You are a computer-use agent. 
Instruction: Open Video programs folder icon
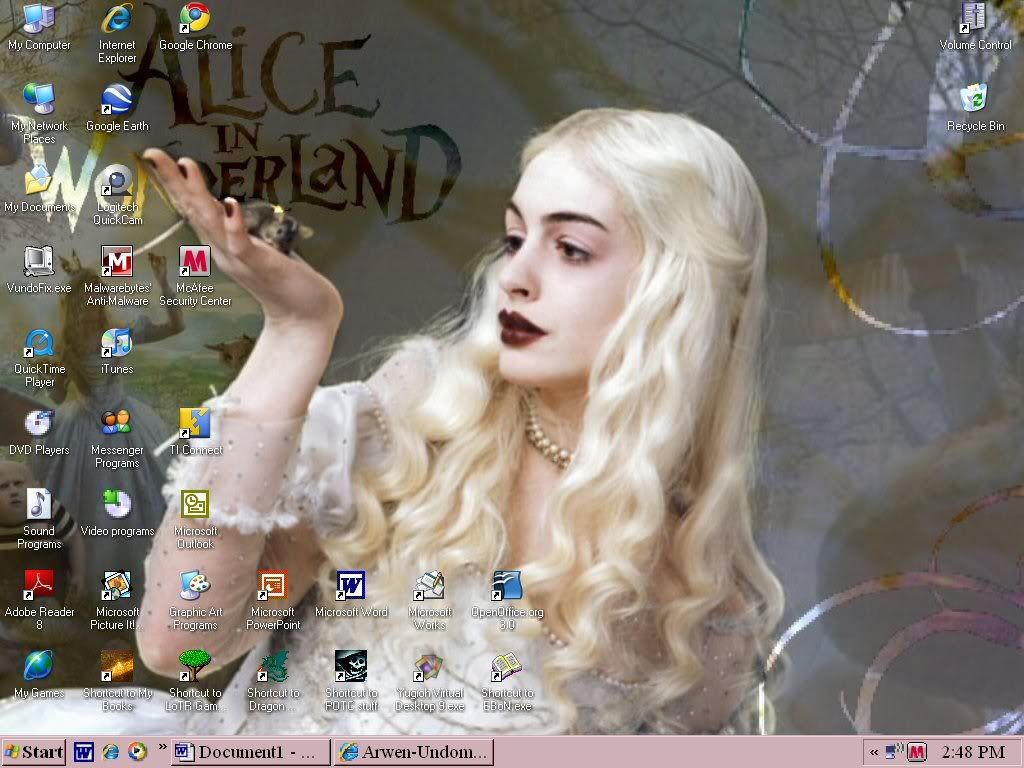coord(117,514)
